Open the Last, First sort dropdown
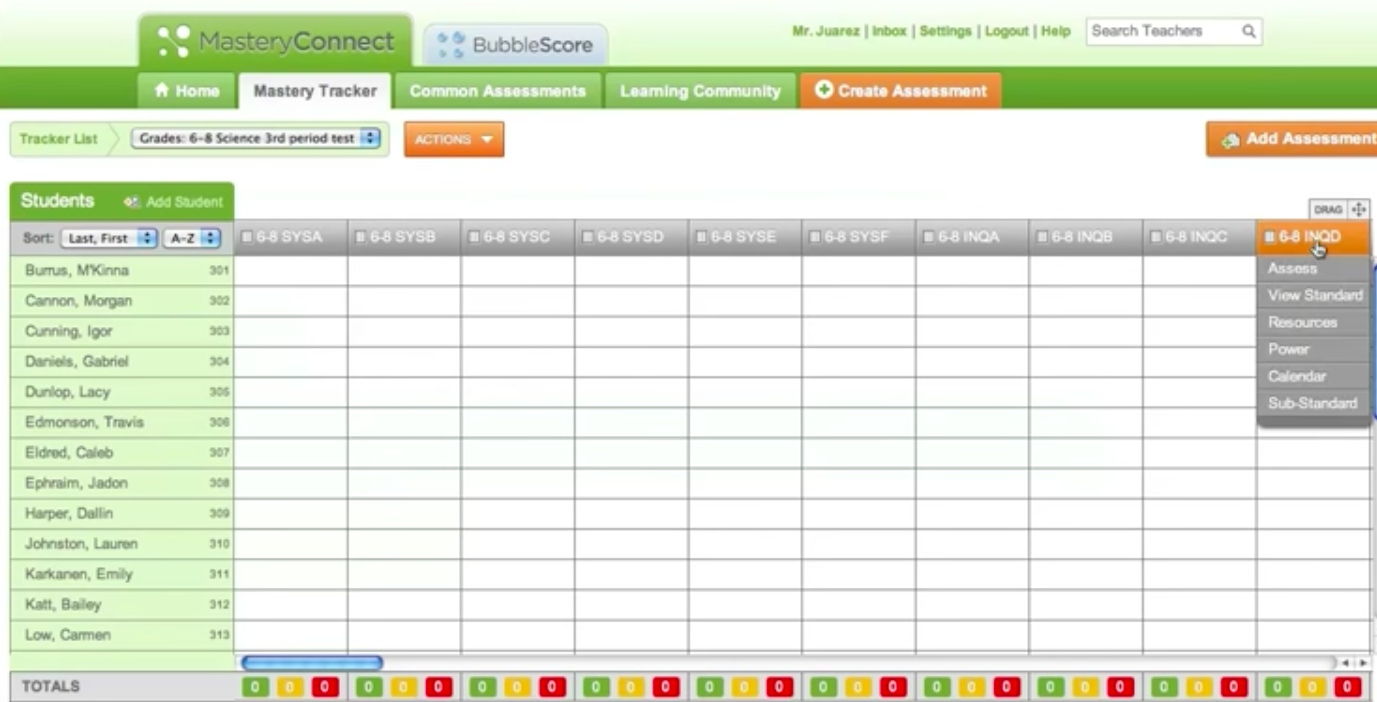Image resolution: width=1377 pixels, height=702 pixels. pyautogui.click(x=109, y=238)
